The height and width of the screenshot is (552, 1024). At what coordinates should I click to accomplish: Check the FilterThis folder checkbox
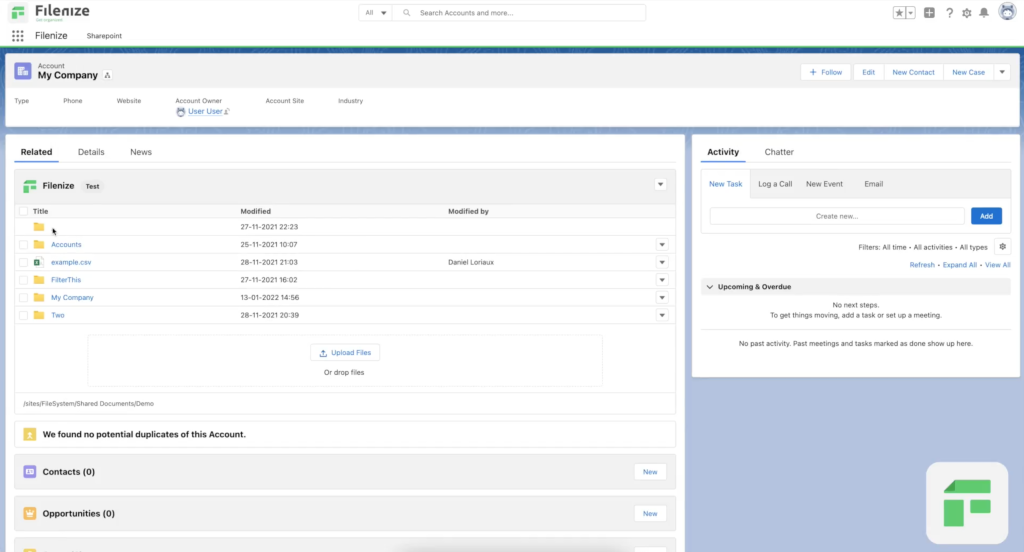pos(24,280)
